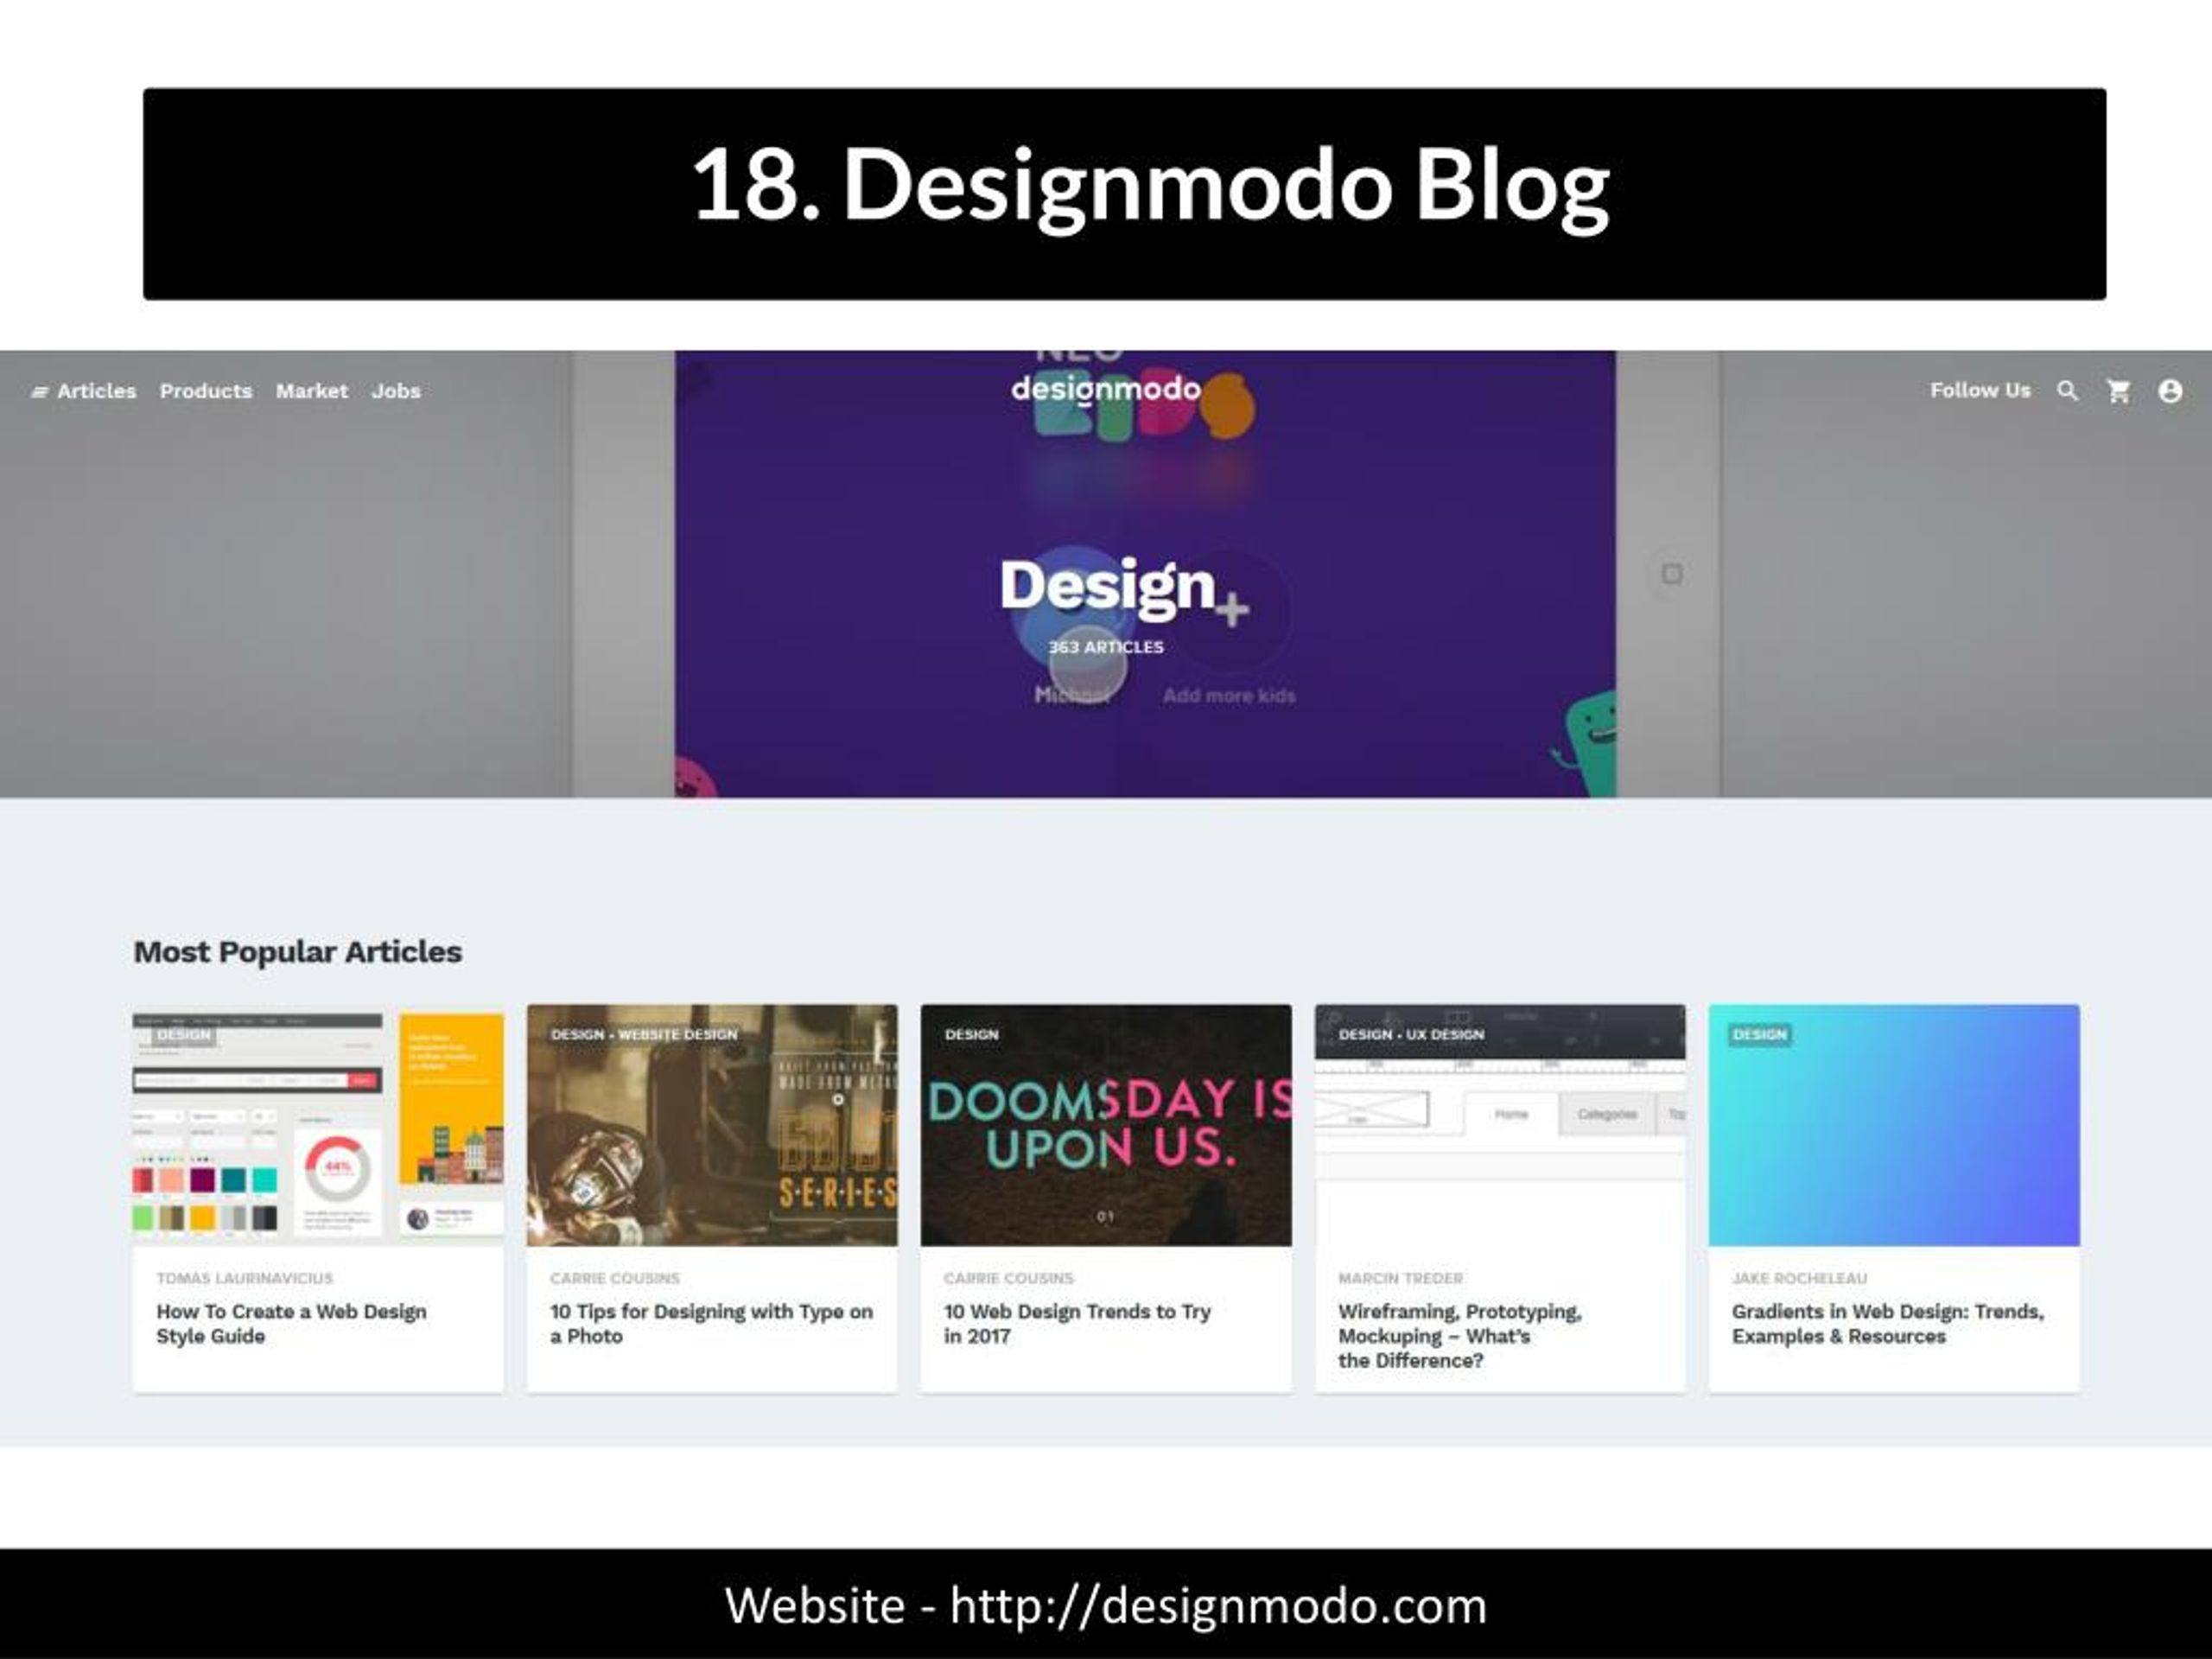
Task: Click author name Tomas Laurinavicius
Action: click(244, 1278)
